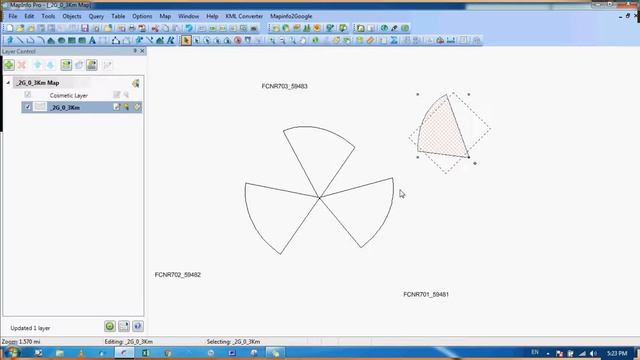Click the Move Layer Up arrow
The height and width of the screenshot is (360, 640).
pyautogui.click(x=38, y=65)
